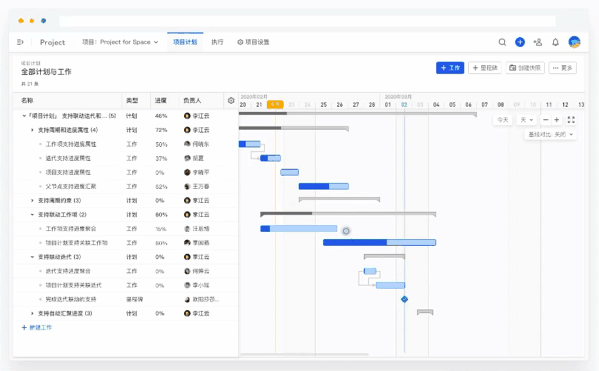
Task: Zoom in the Gantt with plus icon
Action: tap(557, 120)
